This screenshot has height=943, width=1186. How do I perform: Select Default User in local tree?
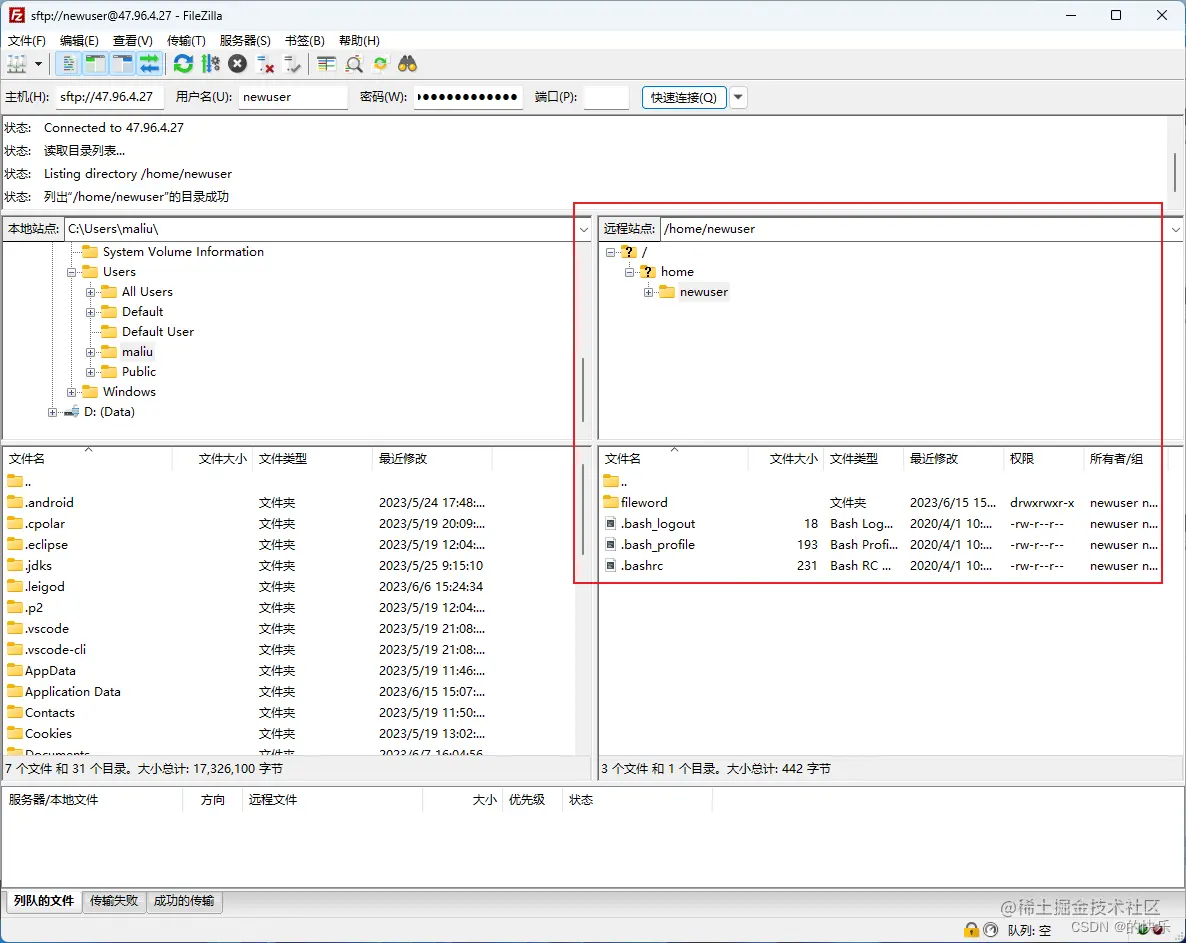coord(157,332)
